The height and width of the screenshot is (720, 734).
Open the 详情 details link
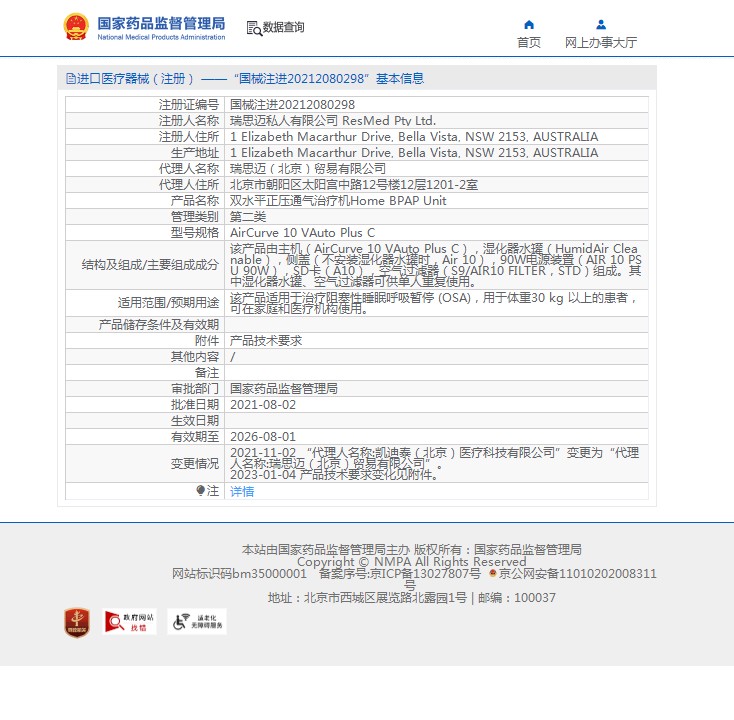tap(242, 491)
